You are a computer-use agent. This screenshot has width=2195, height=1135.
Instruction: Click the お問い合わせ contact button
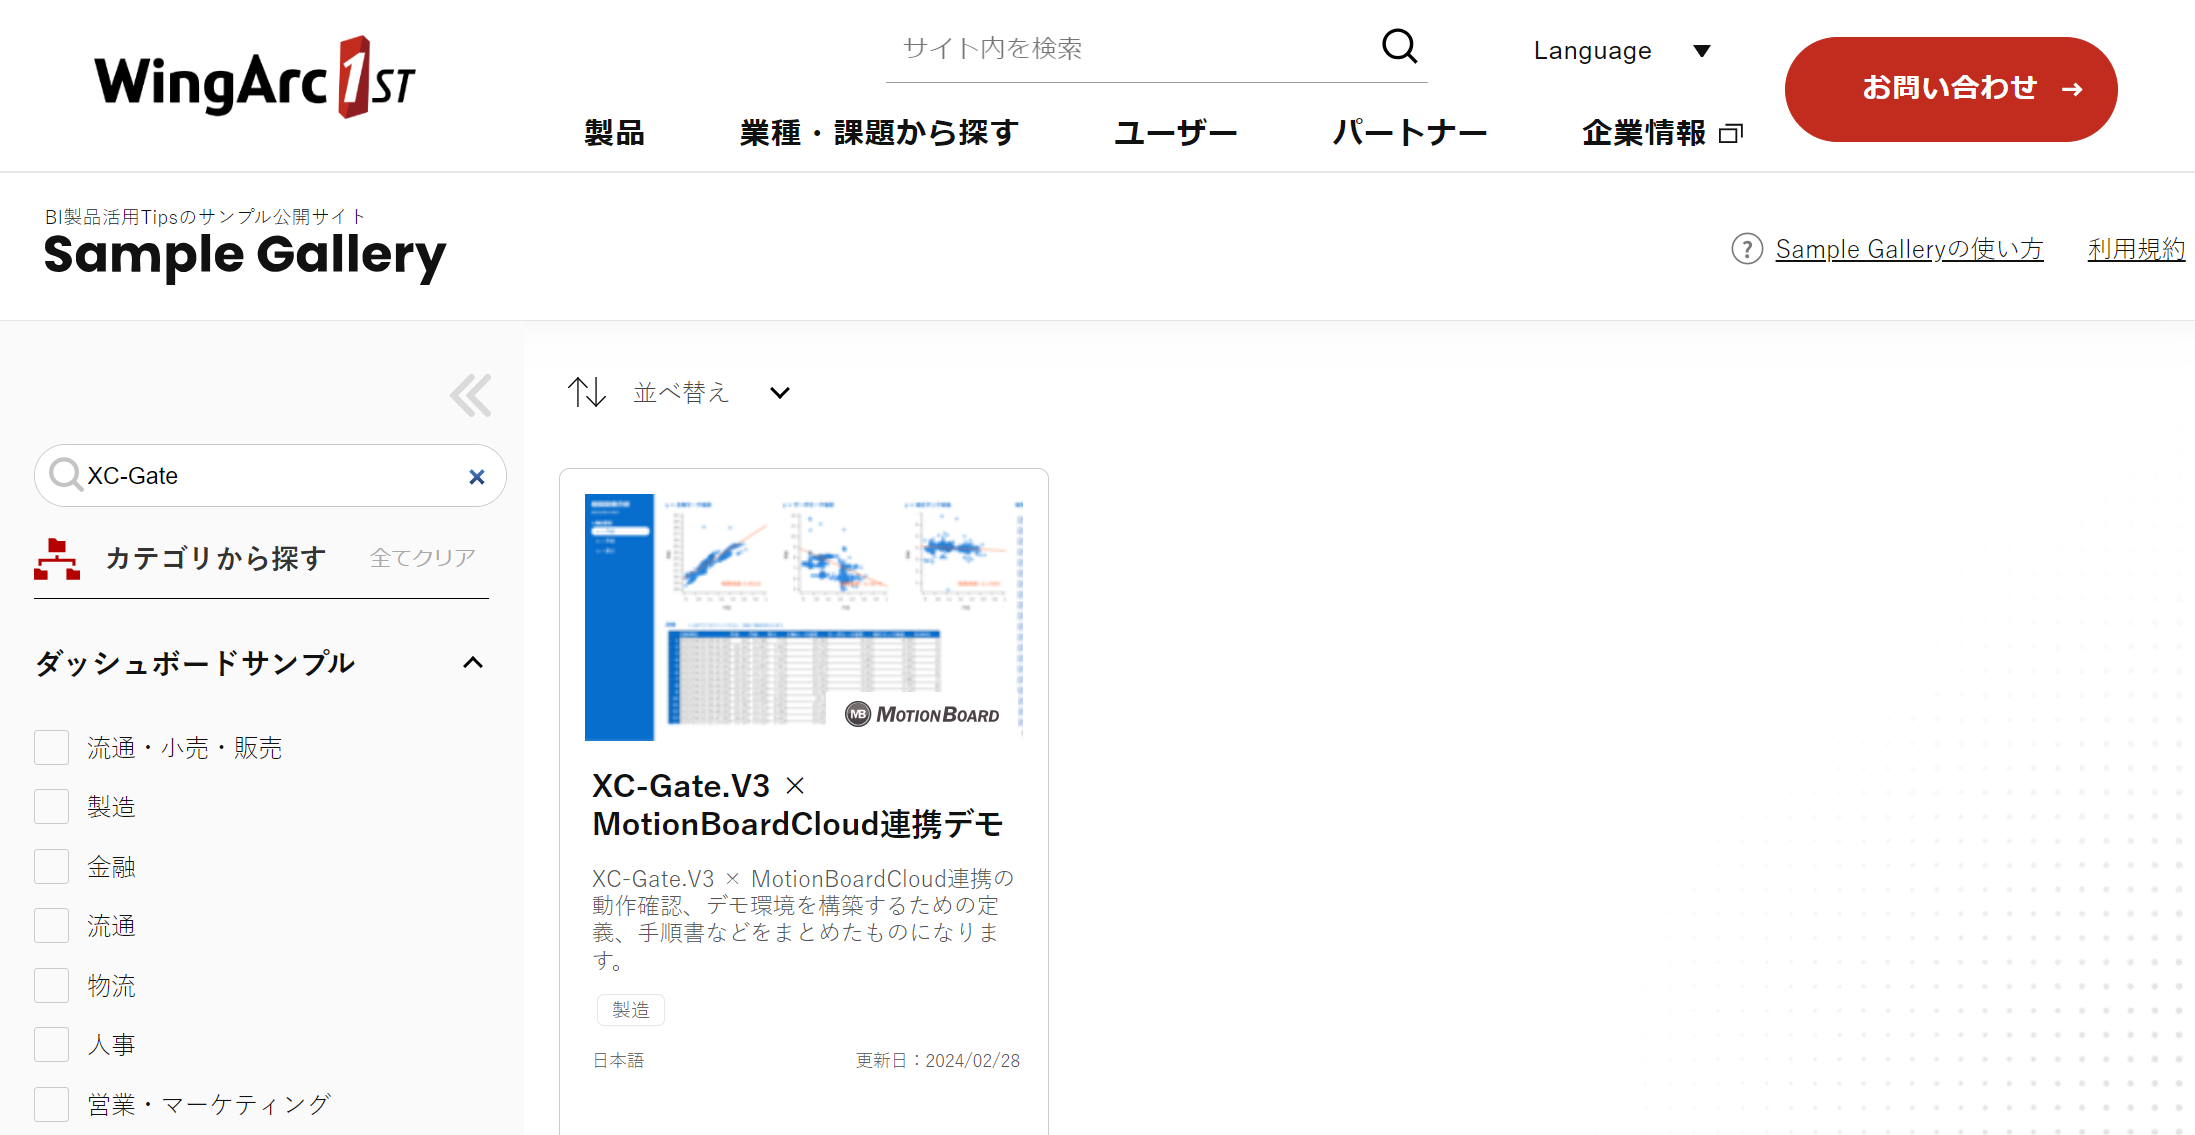pyautogui.click(x=1950, y=89)
